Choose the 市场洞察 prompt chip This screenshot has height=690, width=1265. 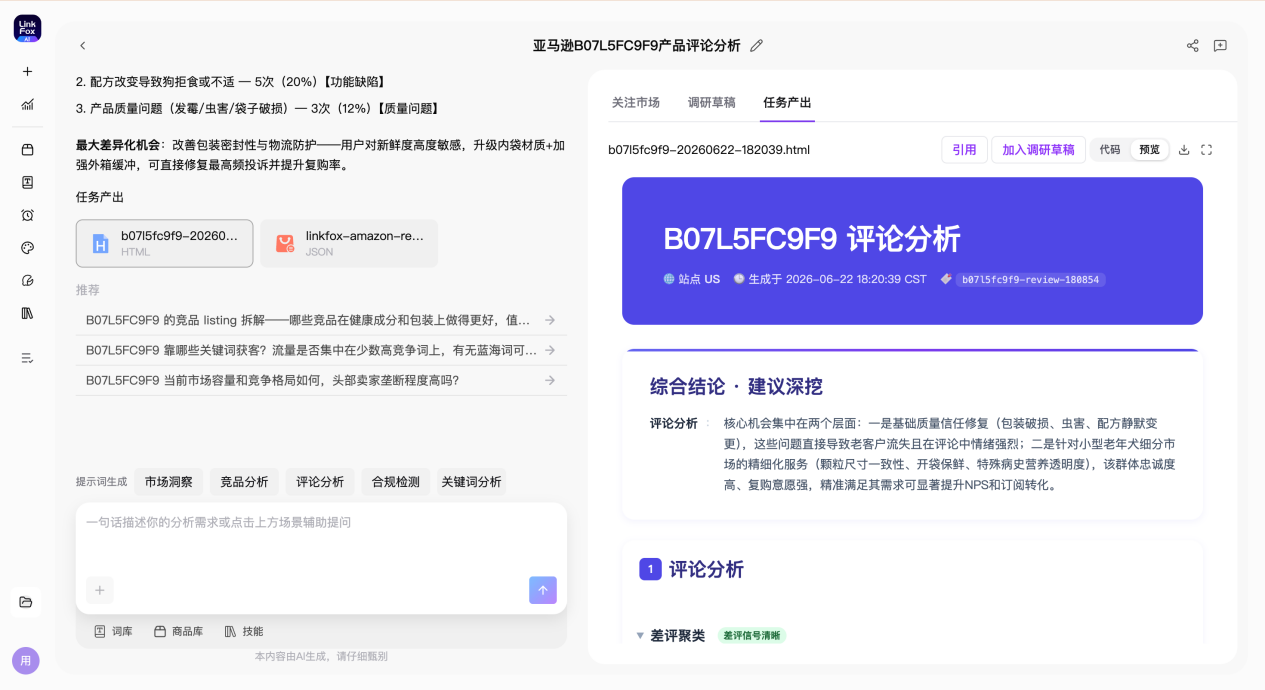click(169, 482)
